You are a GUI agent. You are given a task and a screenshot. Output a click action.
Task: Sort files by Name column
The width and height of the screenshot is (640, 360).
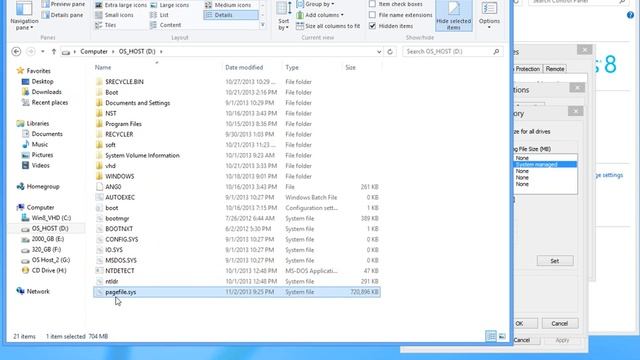click(x=103, y=67)
